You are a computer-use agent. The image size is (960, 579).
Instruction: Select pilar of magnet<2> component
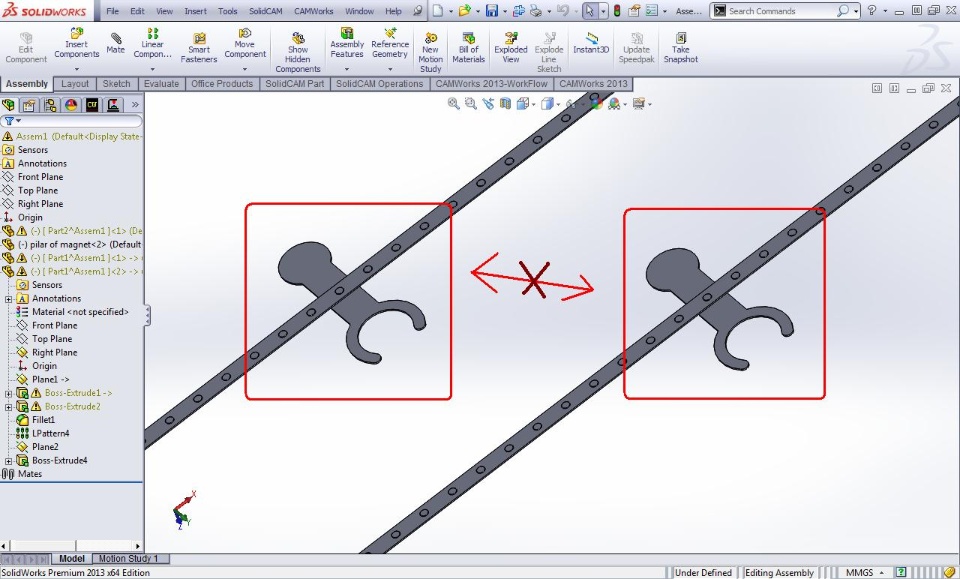click(72, 244)
